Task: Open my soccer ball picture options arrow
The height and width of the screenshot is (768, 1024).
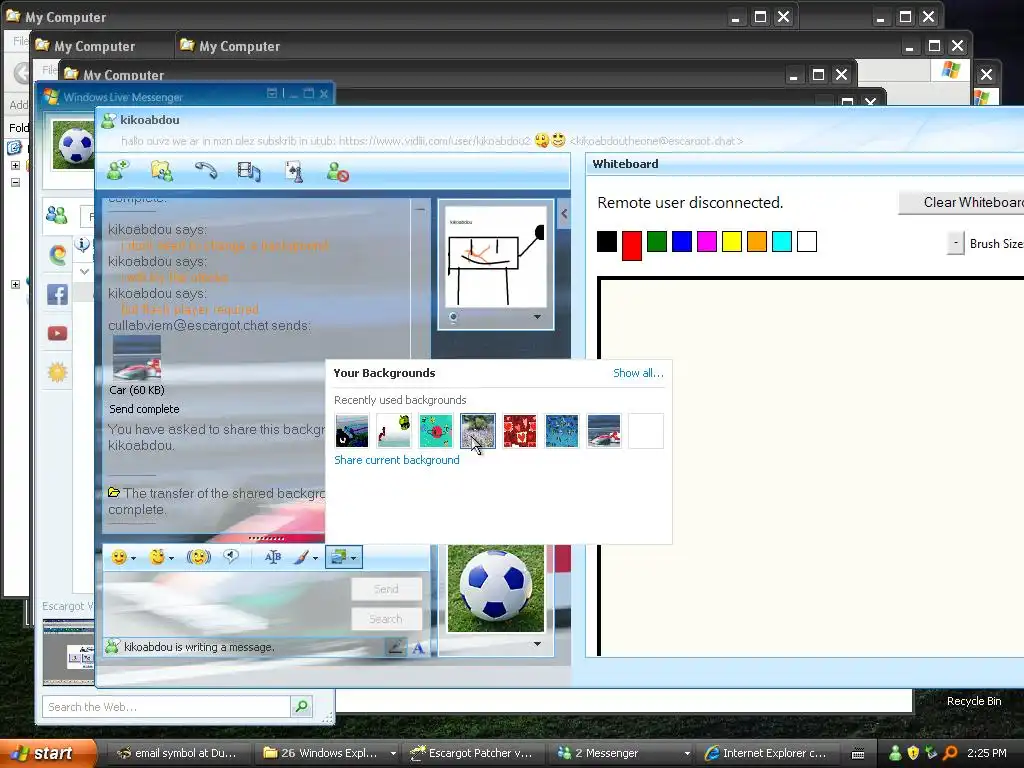Action: [537, 644]
